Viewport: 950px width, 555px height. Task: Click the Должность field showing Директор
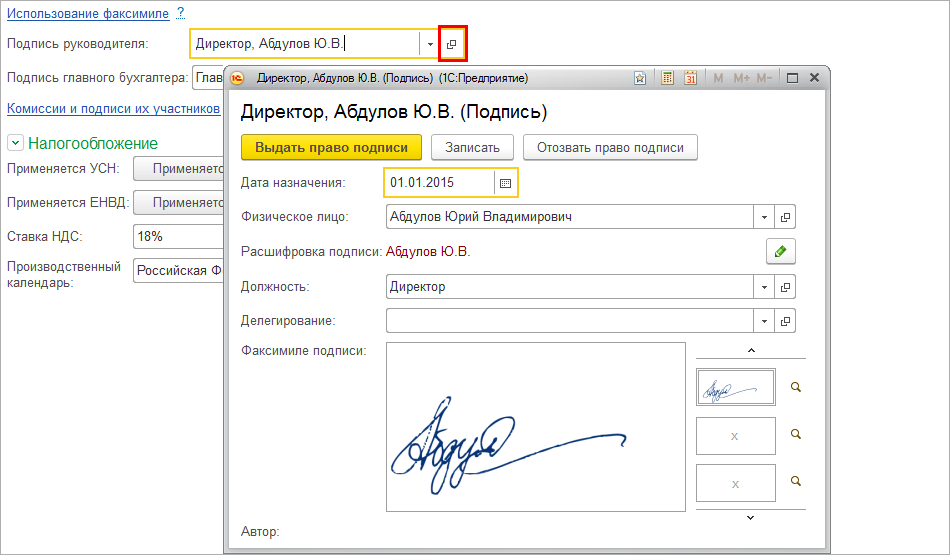(x=570, y=287)
